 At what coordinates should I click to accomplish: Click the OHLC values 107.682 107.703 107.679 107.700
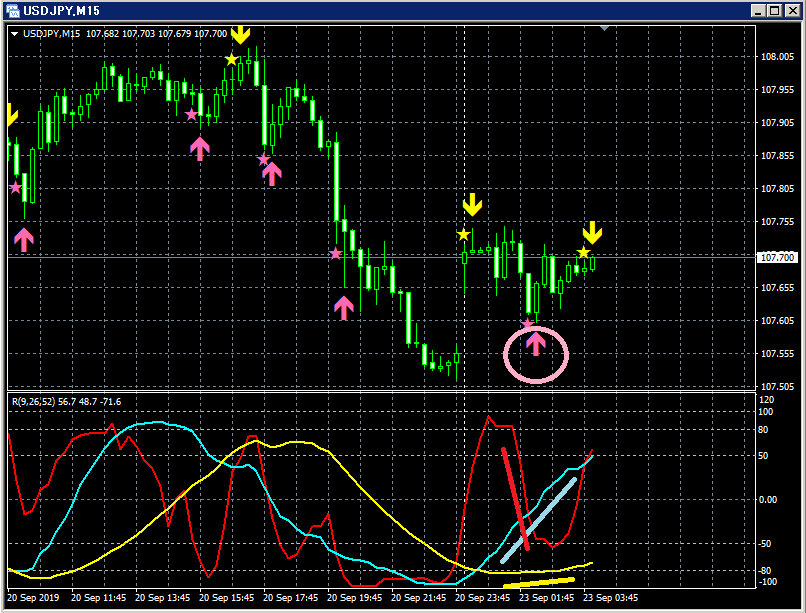[156, 34]
